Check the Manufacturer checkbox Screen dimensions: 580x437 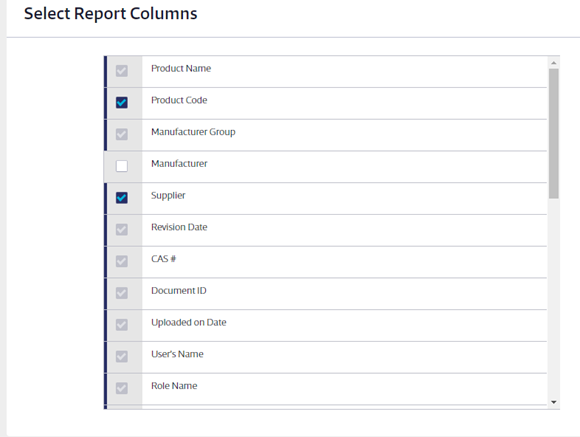122,166
